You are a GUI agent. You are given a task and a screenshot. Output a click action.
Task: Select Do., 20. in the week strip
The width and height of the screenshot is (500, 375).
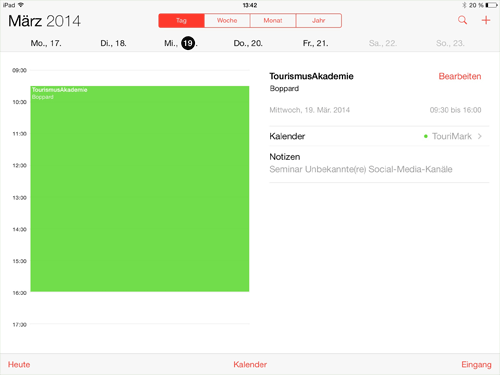tap(248, 43)
